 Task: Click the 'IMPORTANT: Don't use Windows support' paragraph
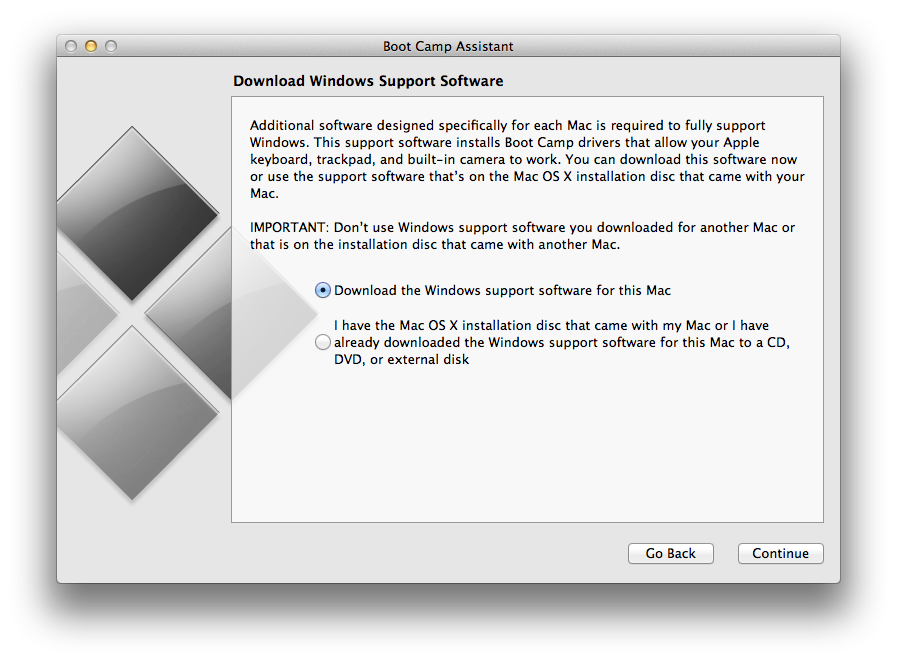click(522, 236)
